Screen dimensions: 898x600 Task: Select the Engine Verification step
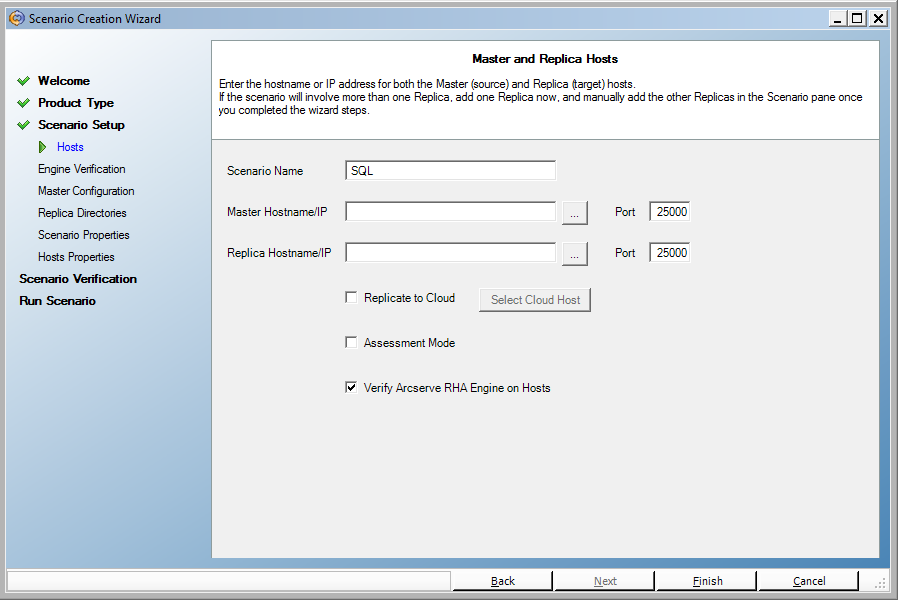coord(81,169)
